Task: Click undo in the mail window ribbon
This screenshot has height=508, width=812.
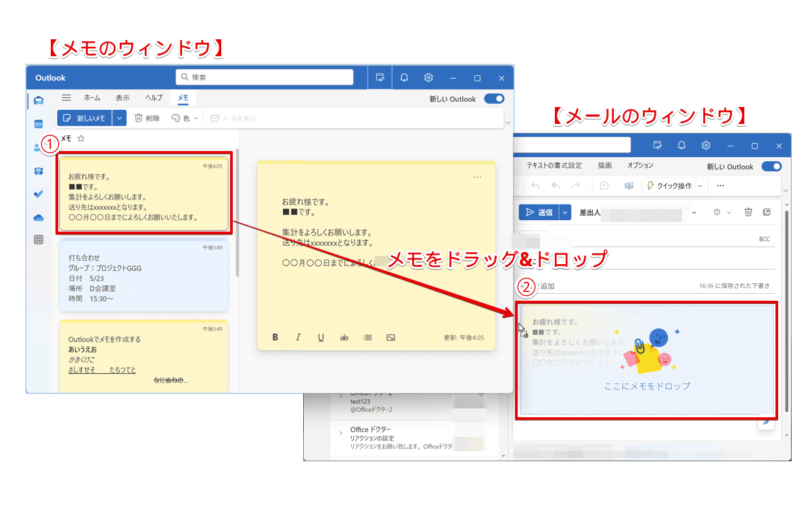Action: pyautogui.click(x=535, y=185)
